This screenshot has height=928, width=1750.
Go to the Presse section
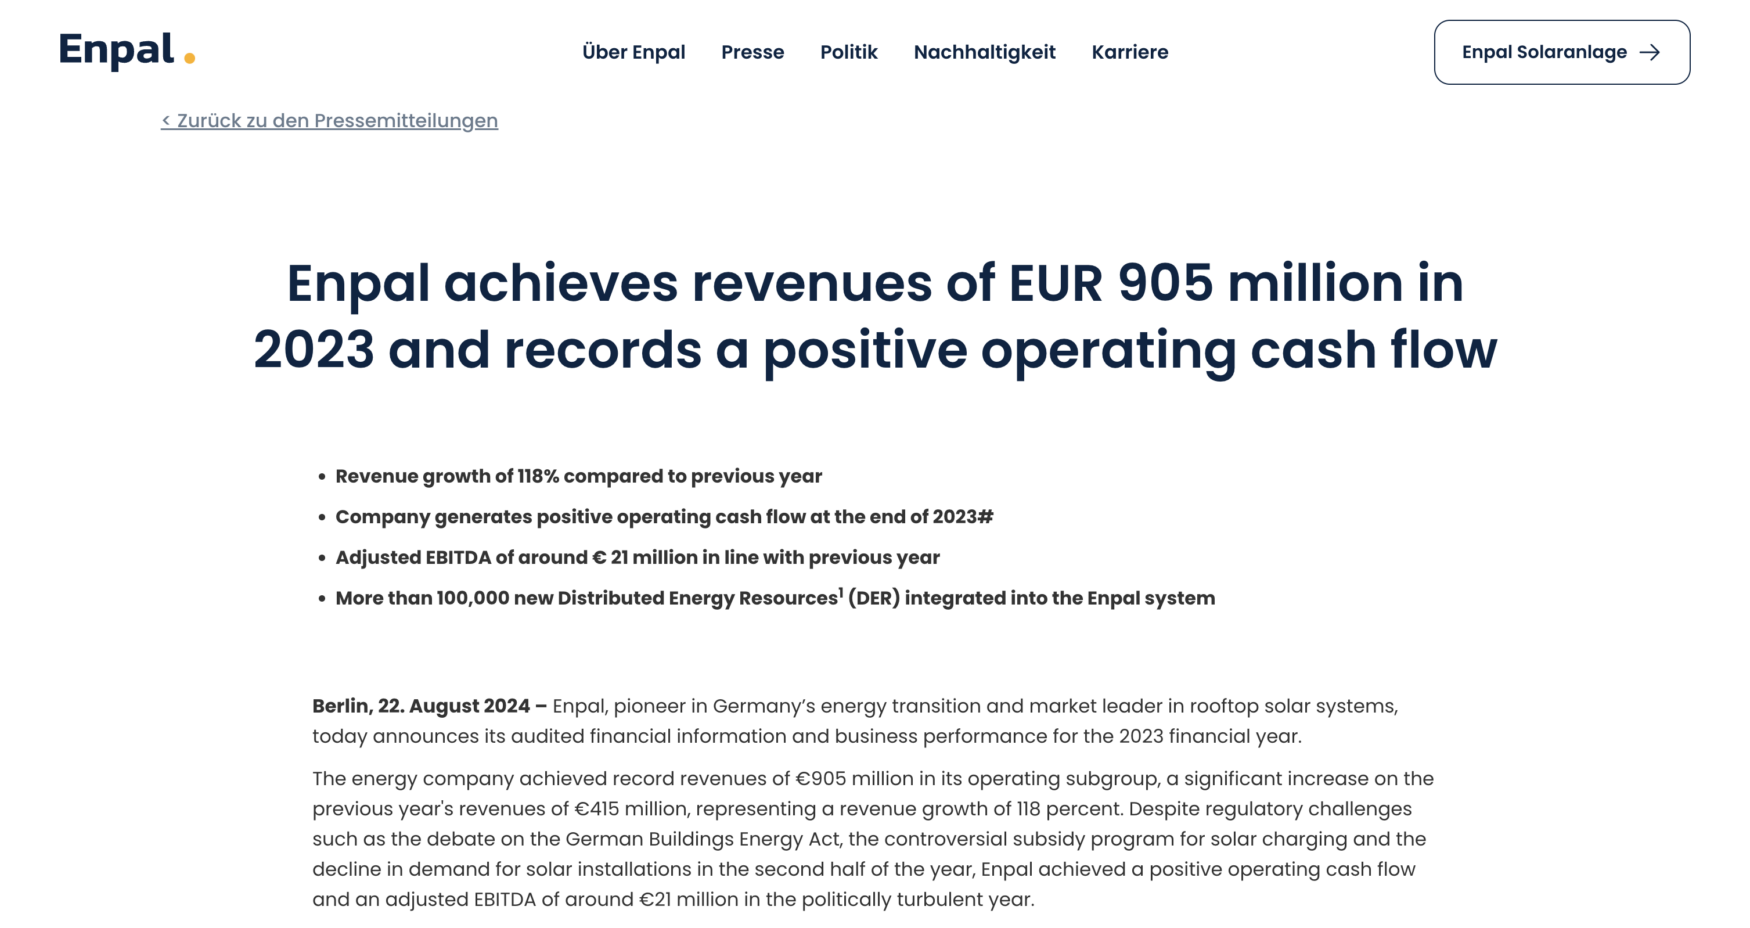click(752, 52)
